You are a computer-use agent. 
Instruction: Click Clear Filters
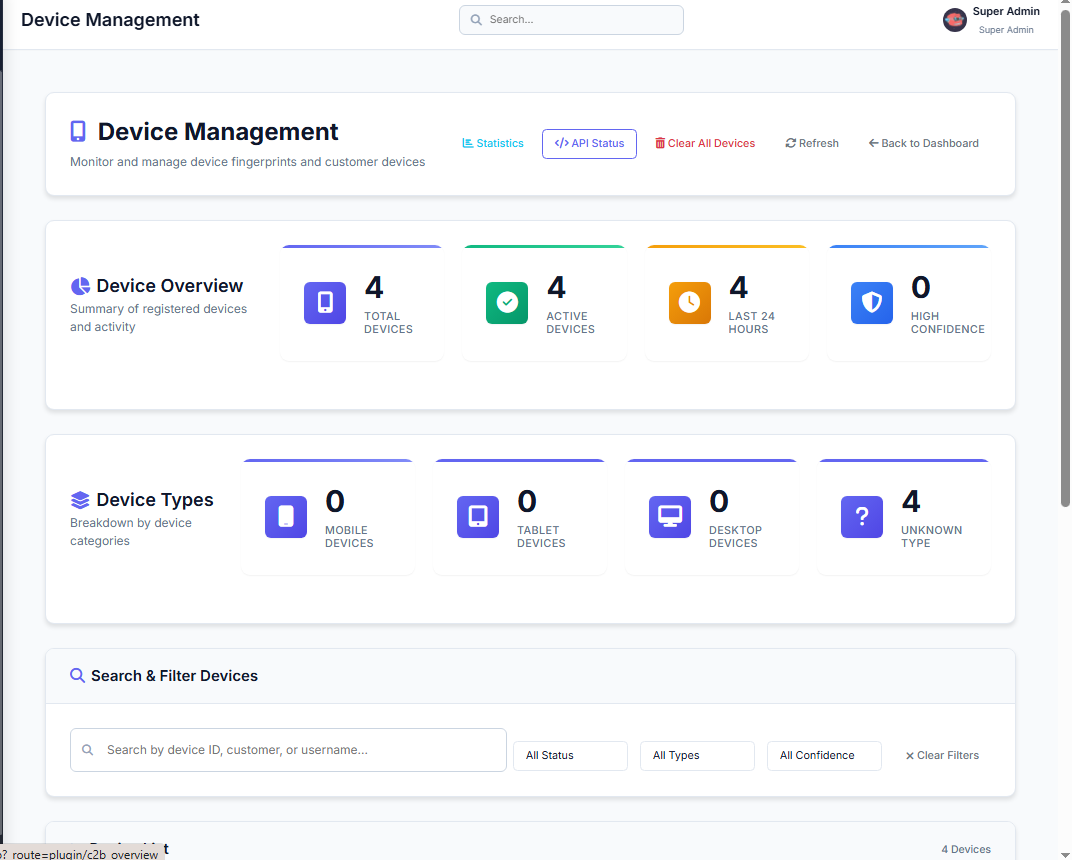(942, 756)
